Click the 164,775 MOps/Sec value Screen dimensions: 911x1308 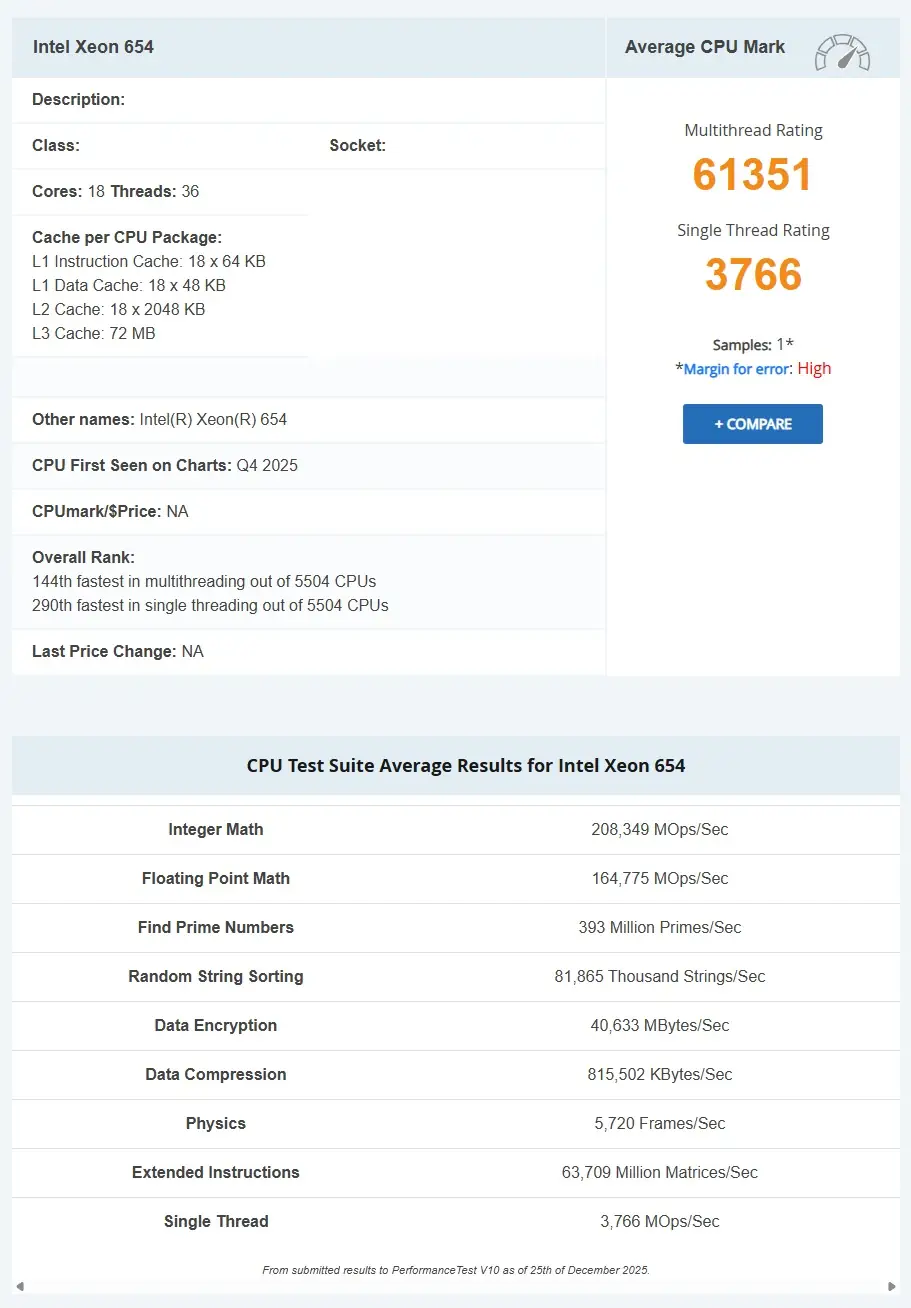pyautogui.click(x=660, y=879)
